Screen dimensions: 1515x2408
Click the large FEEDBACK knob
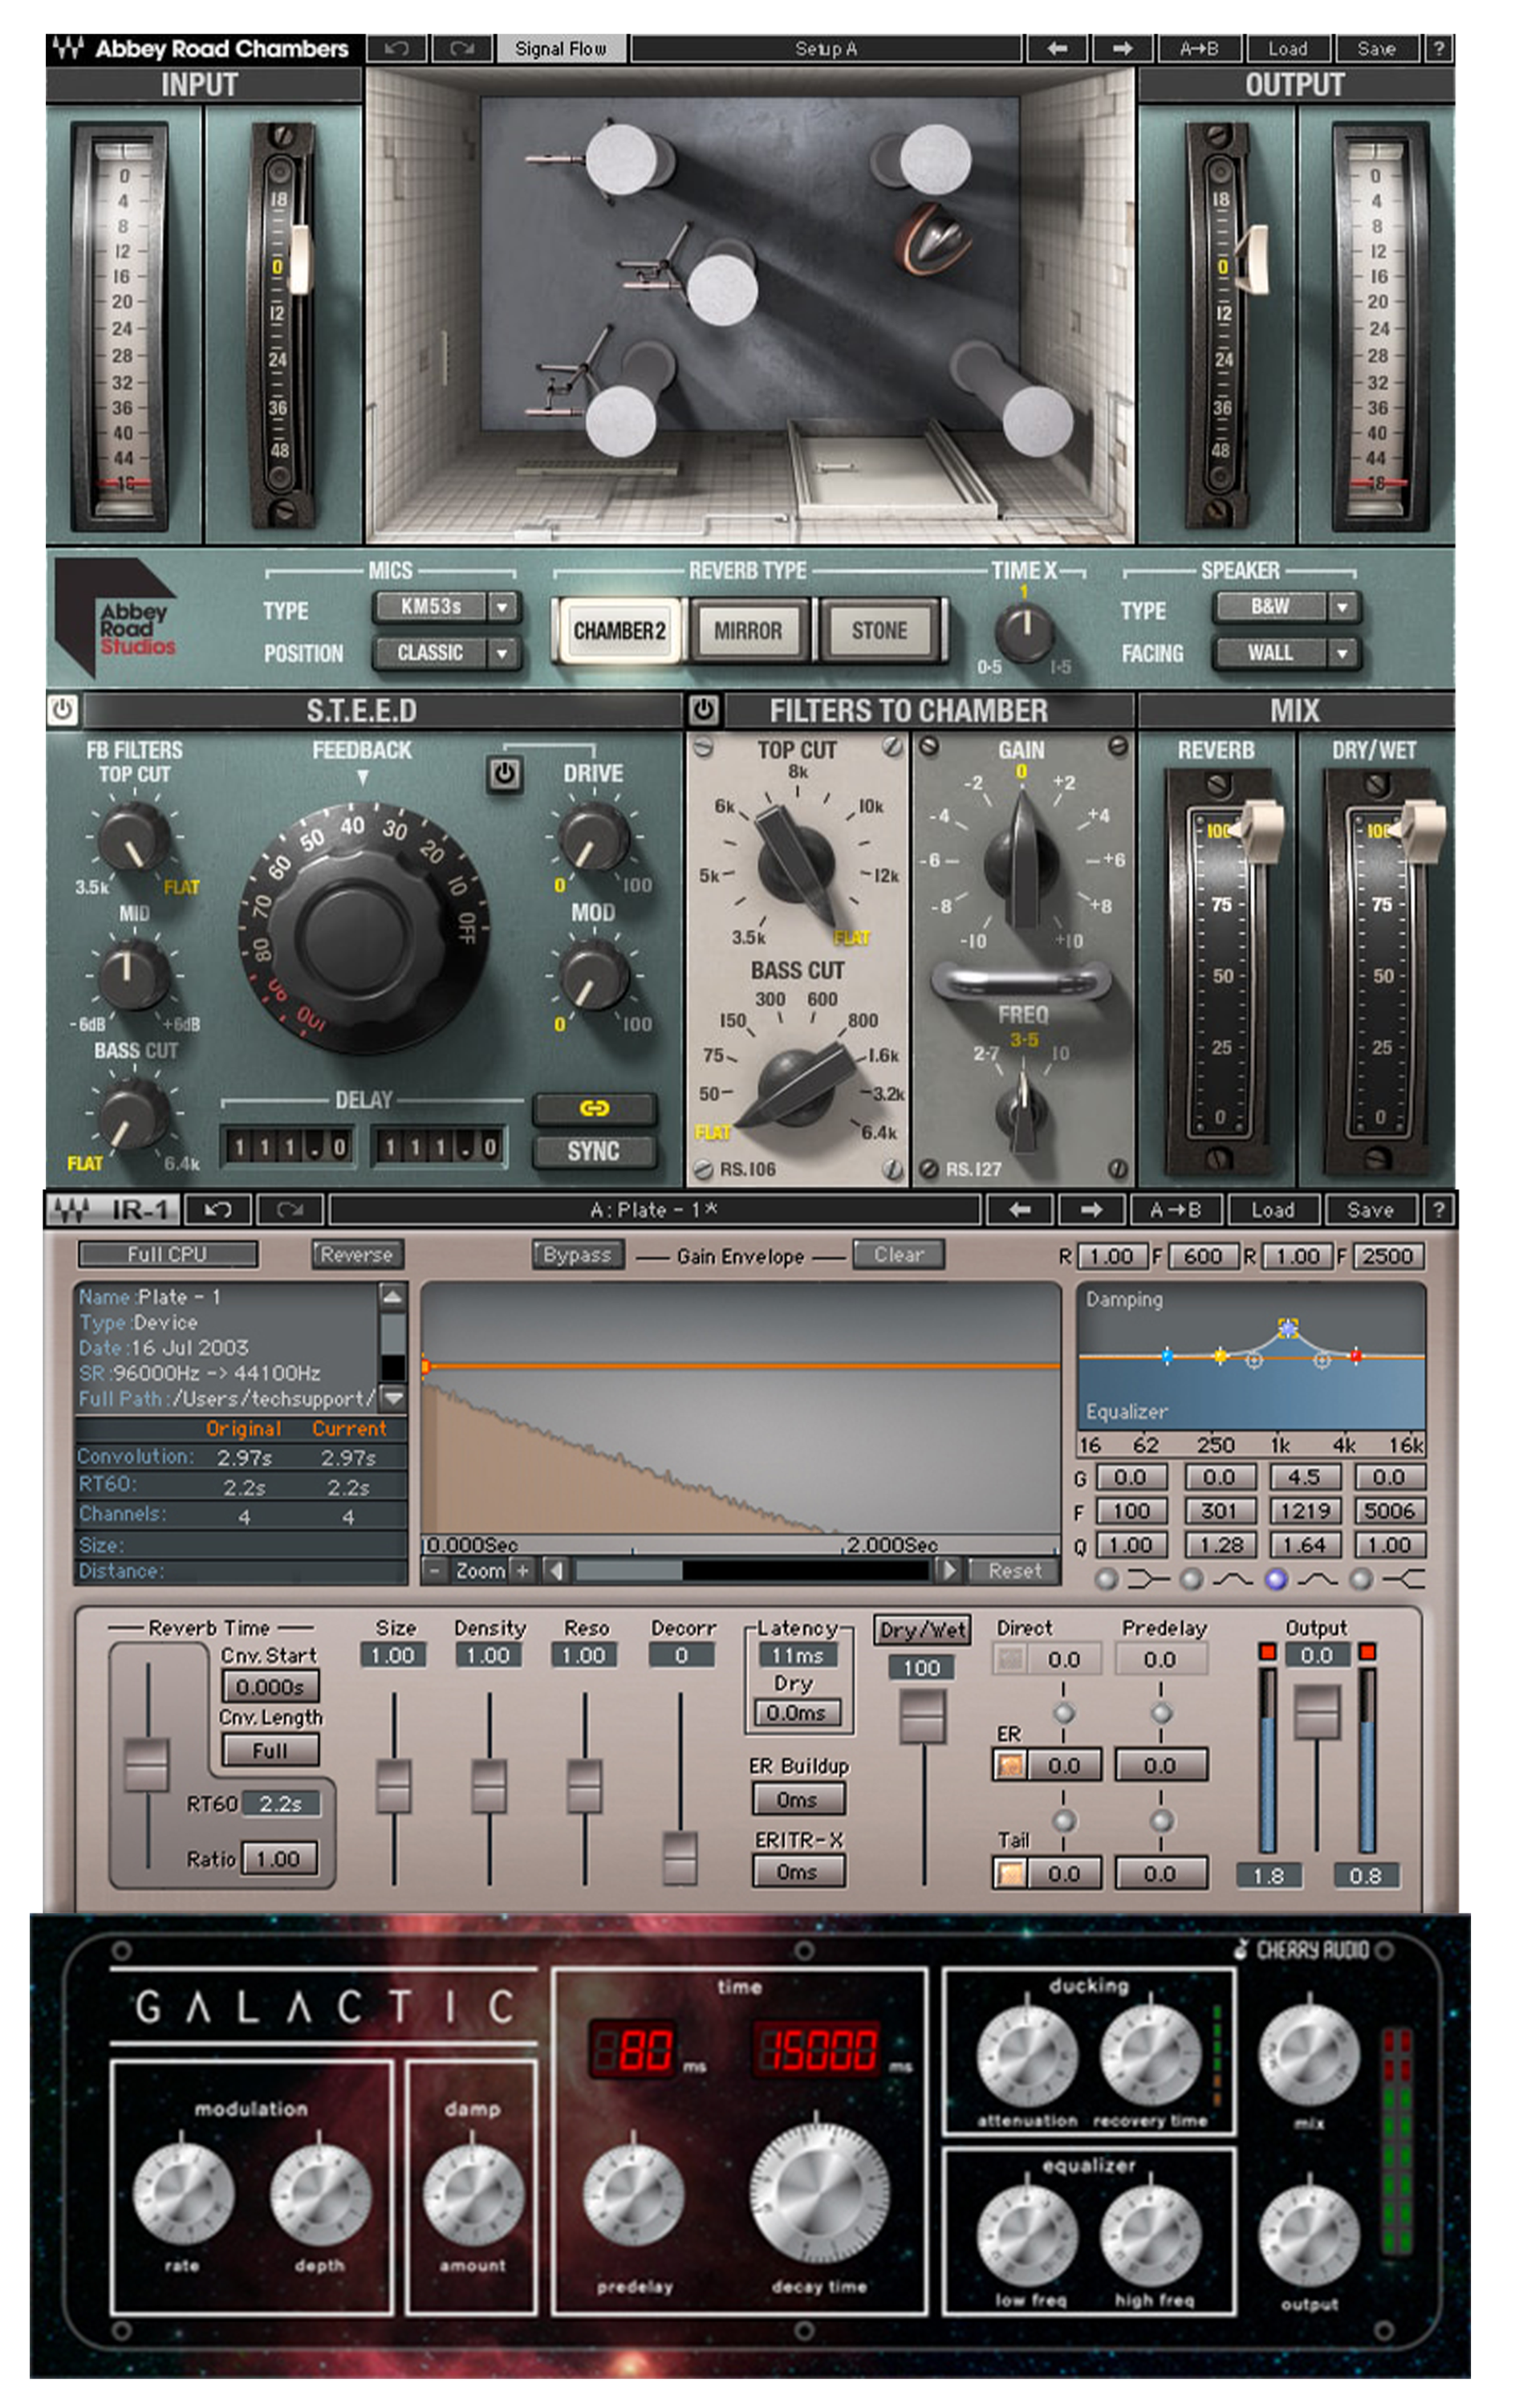tap(363, 930)
